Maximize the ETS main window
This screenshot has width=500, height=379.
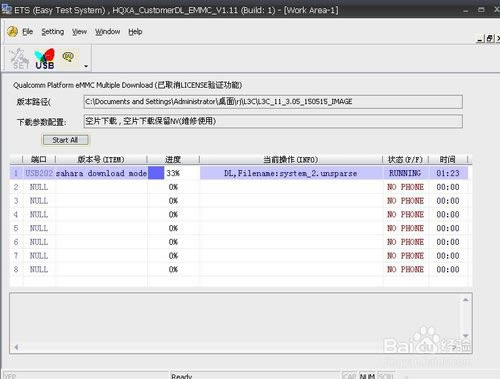(x=481, y=10)
